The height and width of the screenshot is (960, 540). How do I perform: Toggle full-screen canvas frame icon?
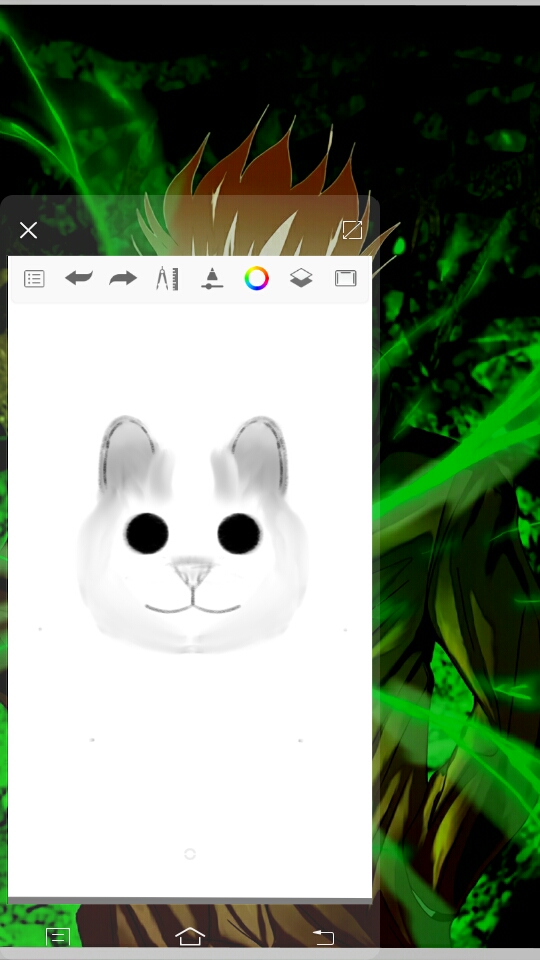346,279
